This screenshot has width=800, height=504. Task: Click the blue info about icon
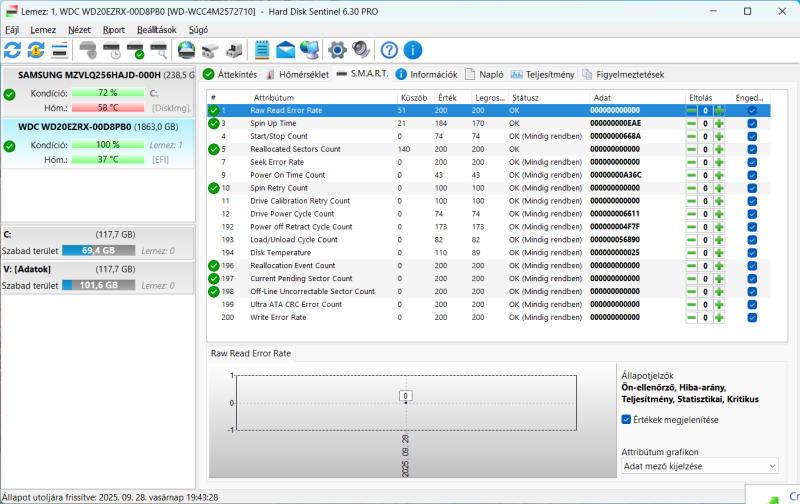[x=412, y=50]
